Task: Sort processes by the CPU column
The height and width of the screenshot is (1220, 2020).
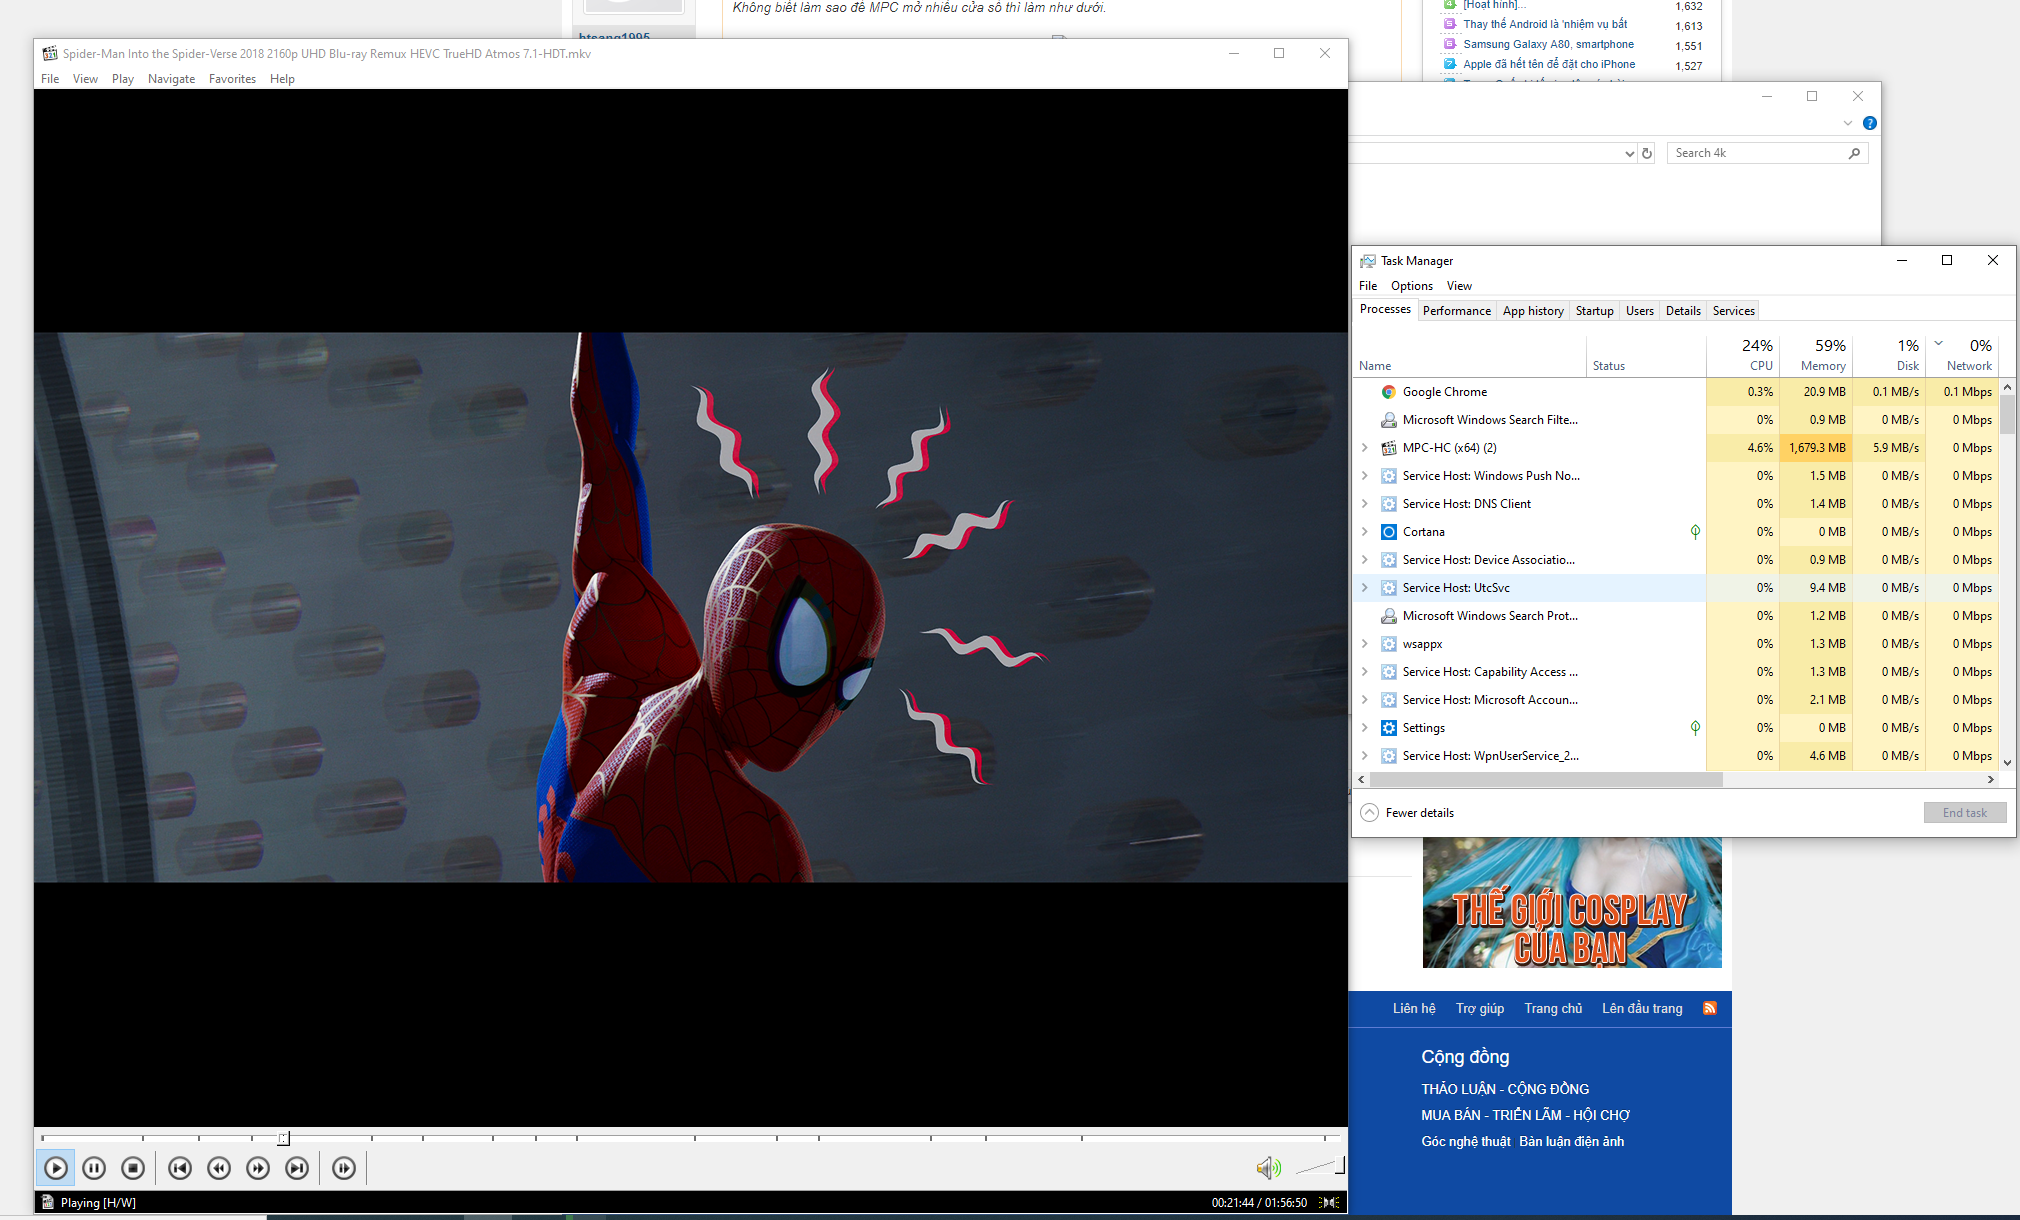Action: click(1744, 355)
